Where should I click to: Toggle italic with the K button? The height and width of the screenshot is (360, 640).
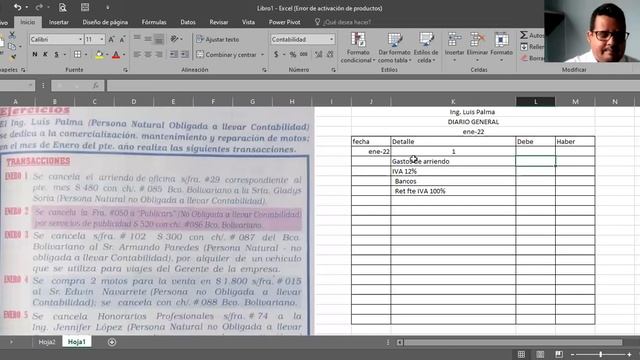[x=45, y=54]
